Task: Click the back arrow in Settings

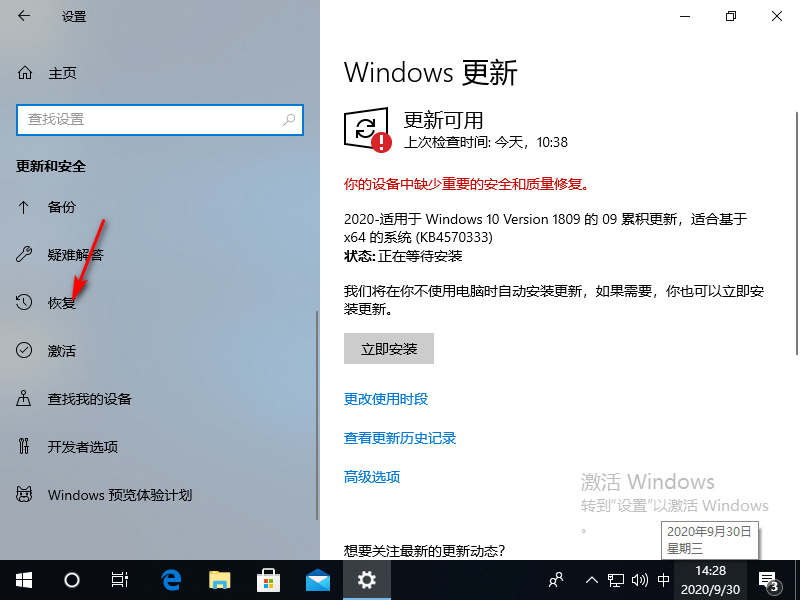Action: (24, 17)
